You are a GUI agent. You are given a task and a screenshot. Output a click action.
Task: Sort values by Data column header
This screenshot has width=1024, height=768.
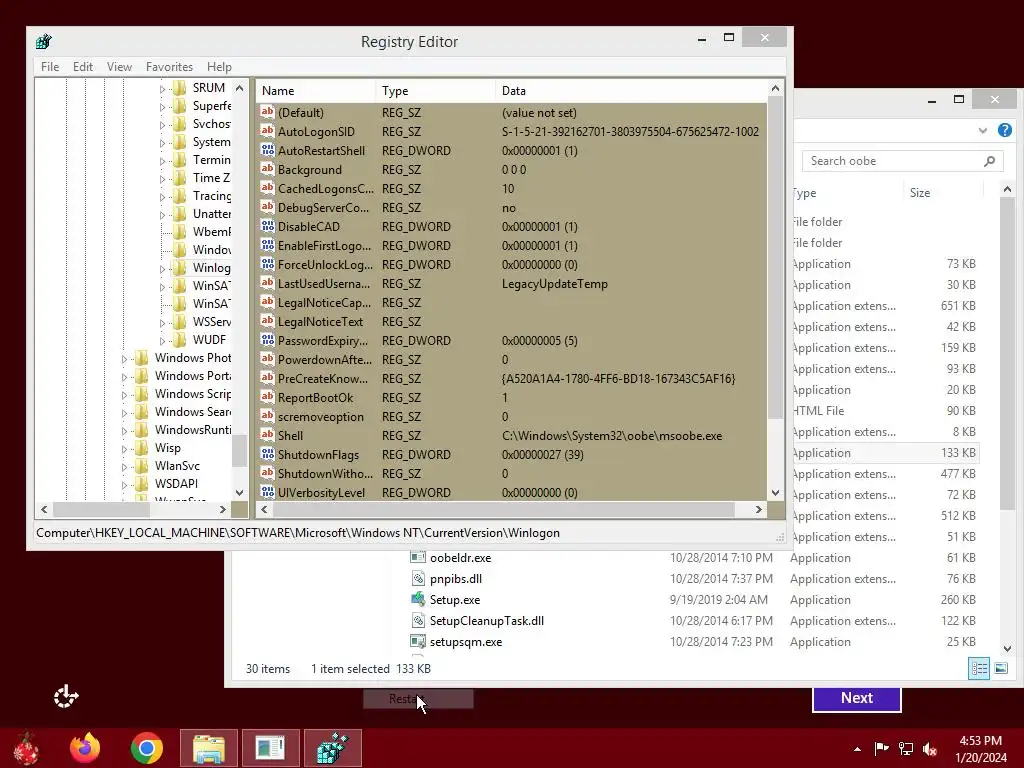631,91
